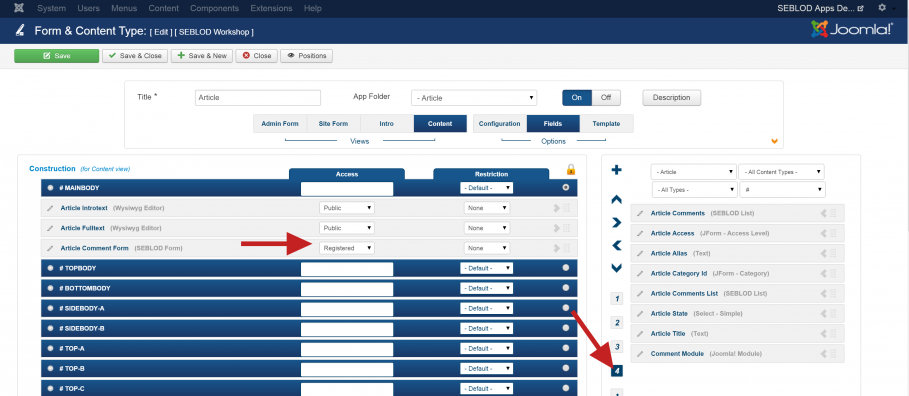Select radio button on TOP-A row right side

[x=566, y=348]
